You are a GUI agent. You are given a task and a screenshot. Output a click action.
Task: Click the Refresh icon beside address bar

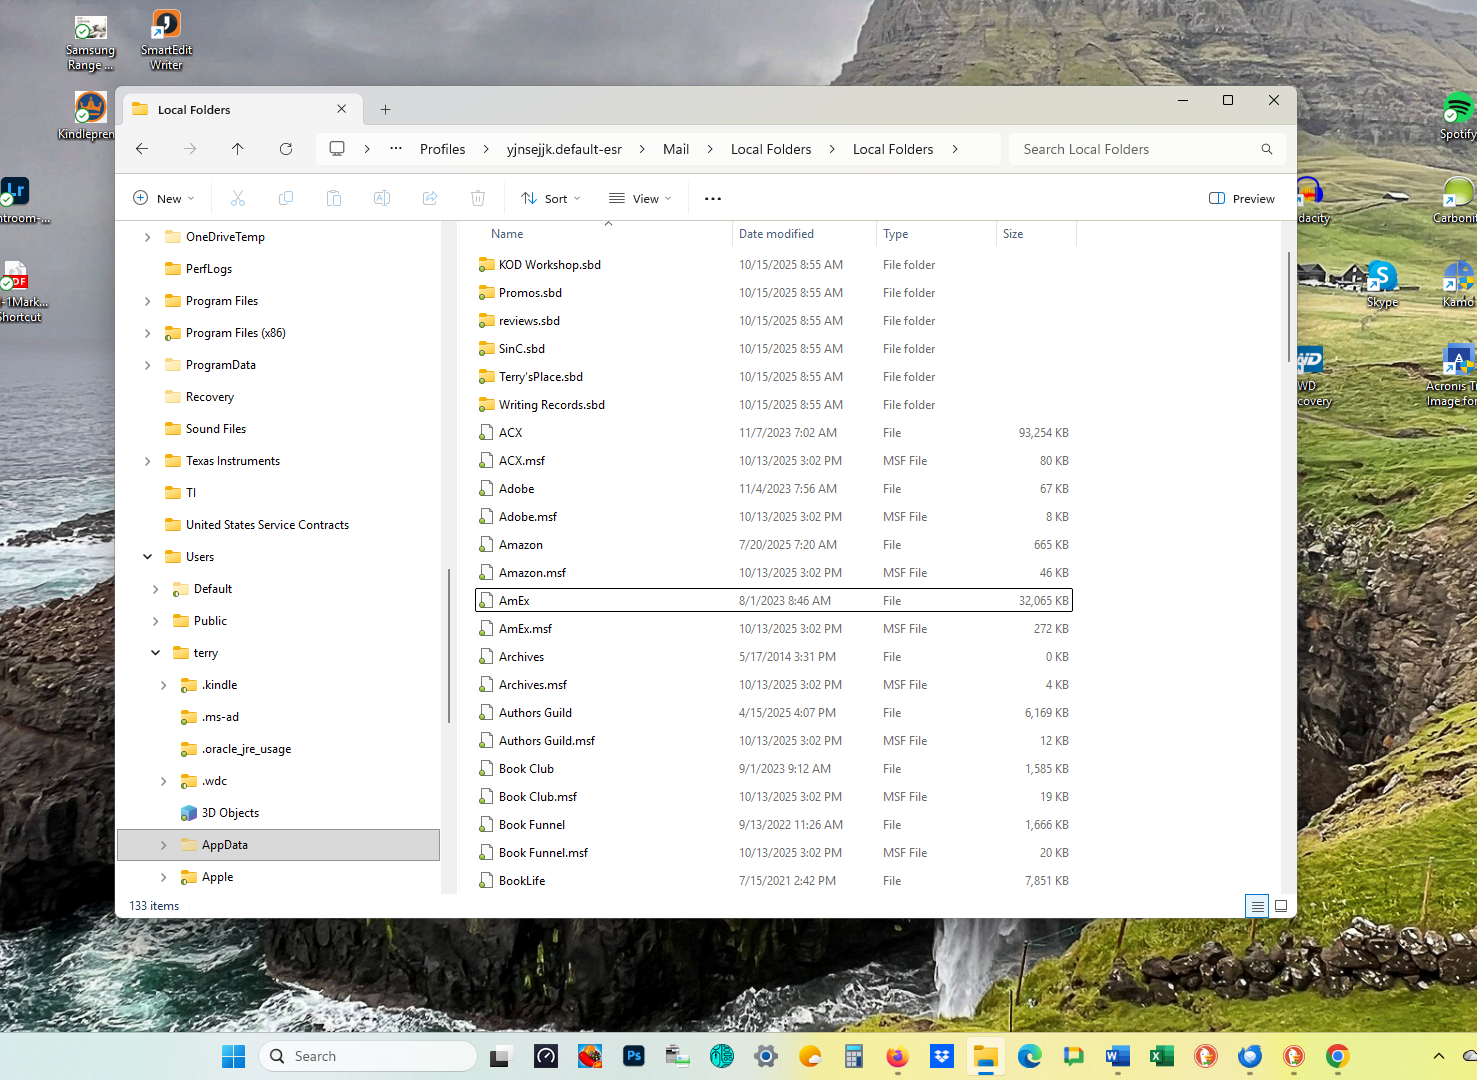coord(286,149)
